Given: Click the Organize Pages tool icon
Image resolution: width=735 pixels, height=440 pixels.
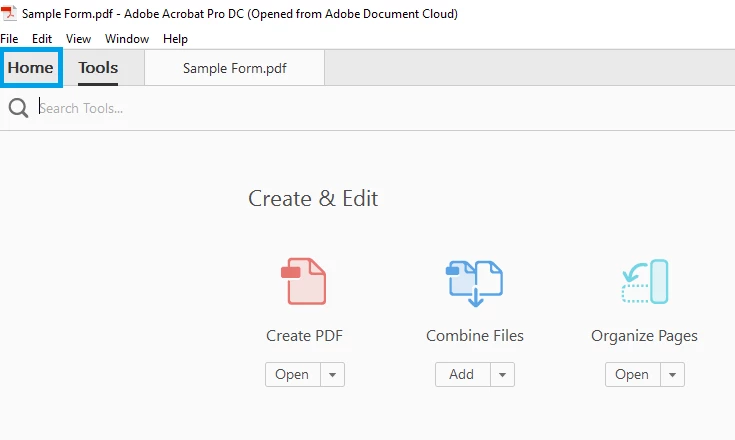Looking at the screenshot, I should click(x=645, y=281).
